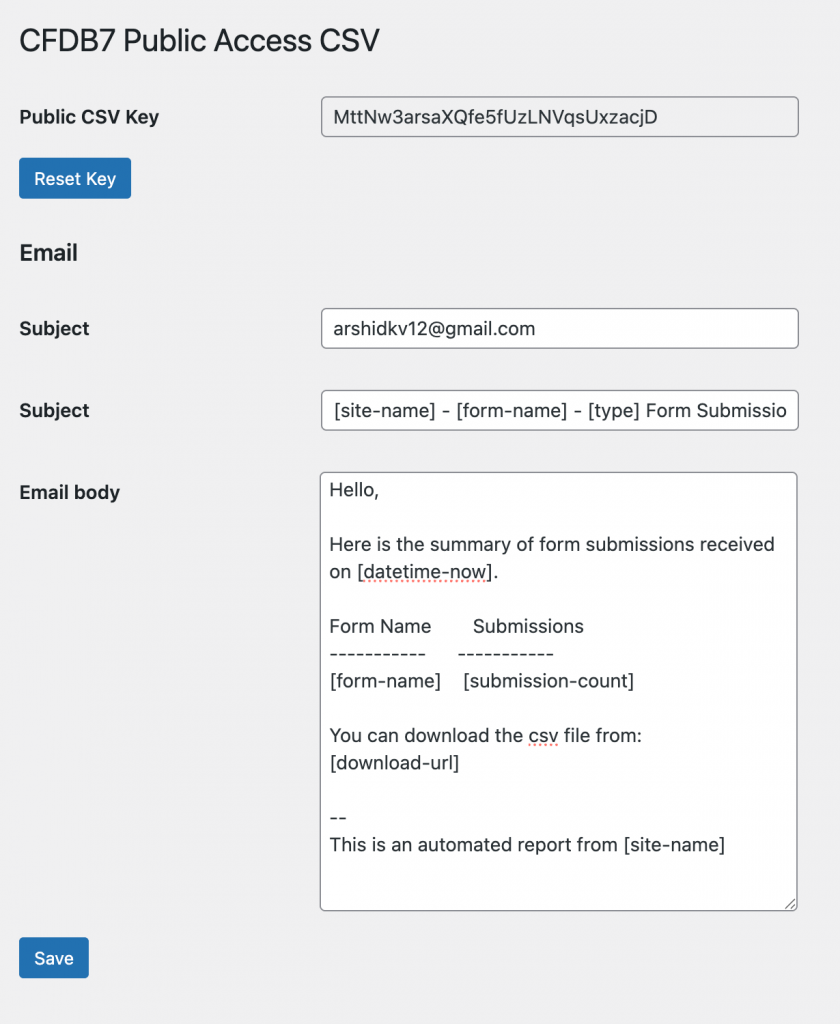The image size is (840, 1024).
Task: Place cursor on [datetime-now] in email body
Action: tap(426, 573)
